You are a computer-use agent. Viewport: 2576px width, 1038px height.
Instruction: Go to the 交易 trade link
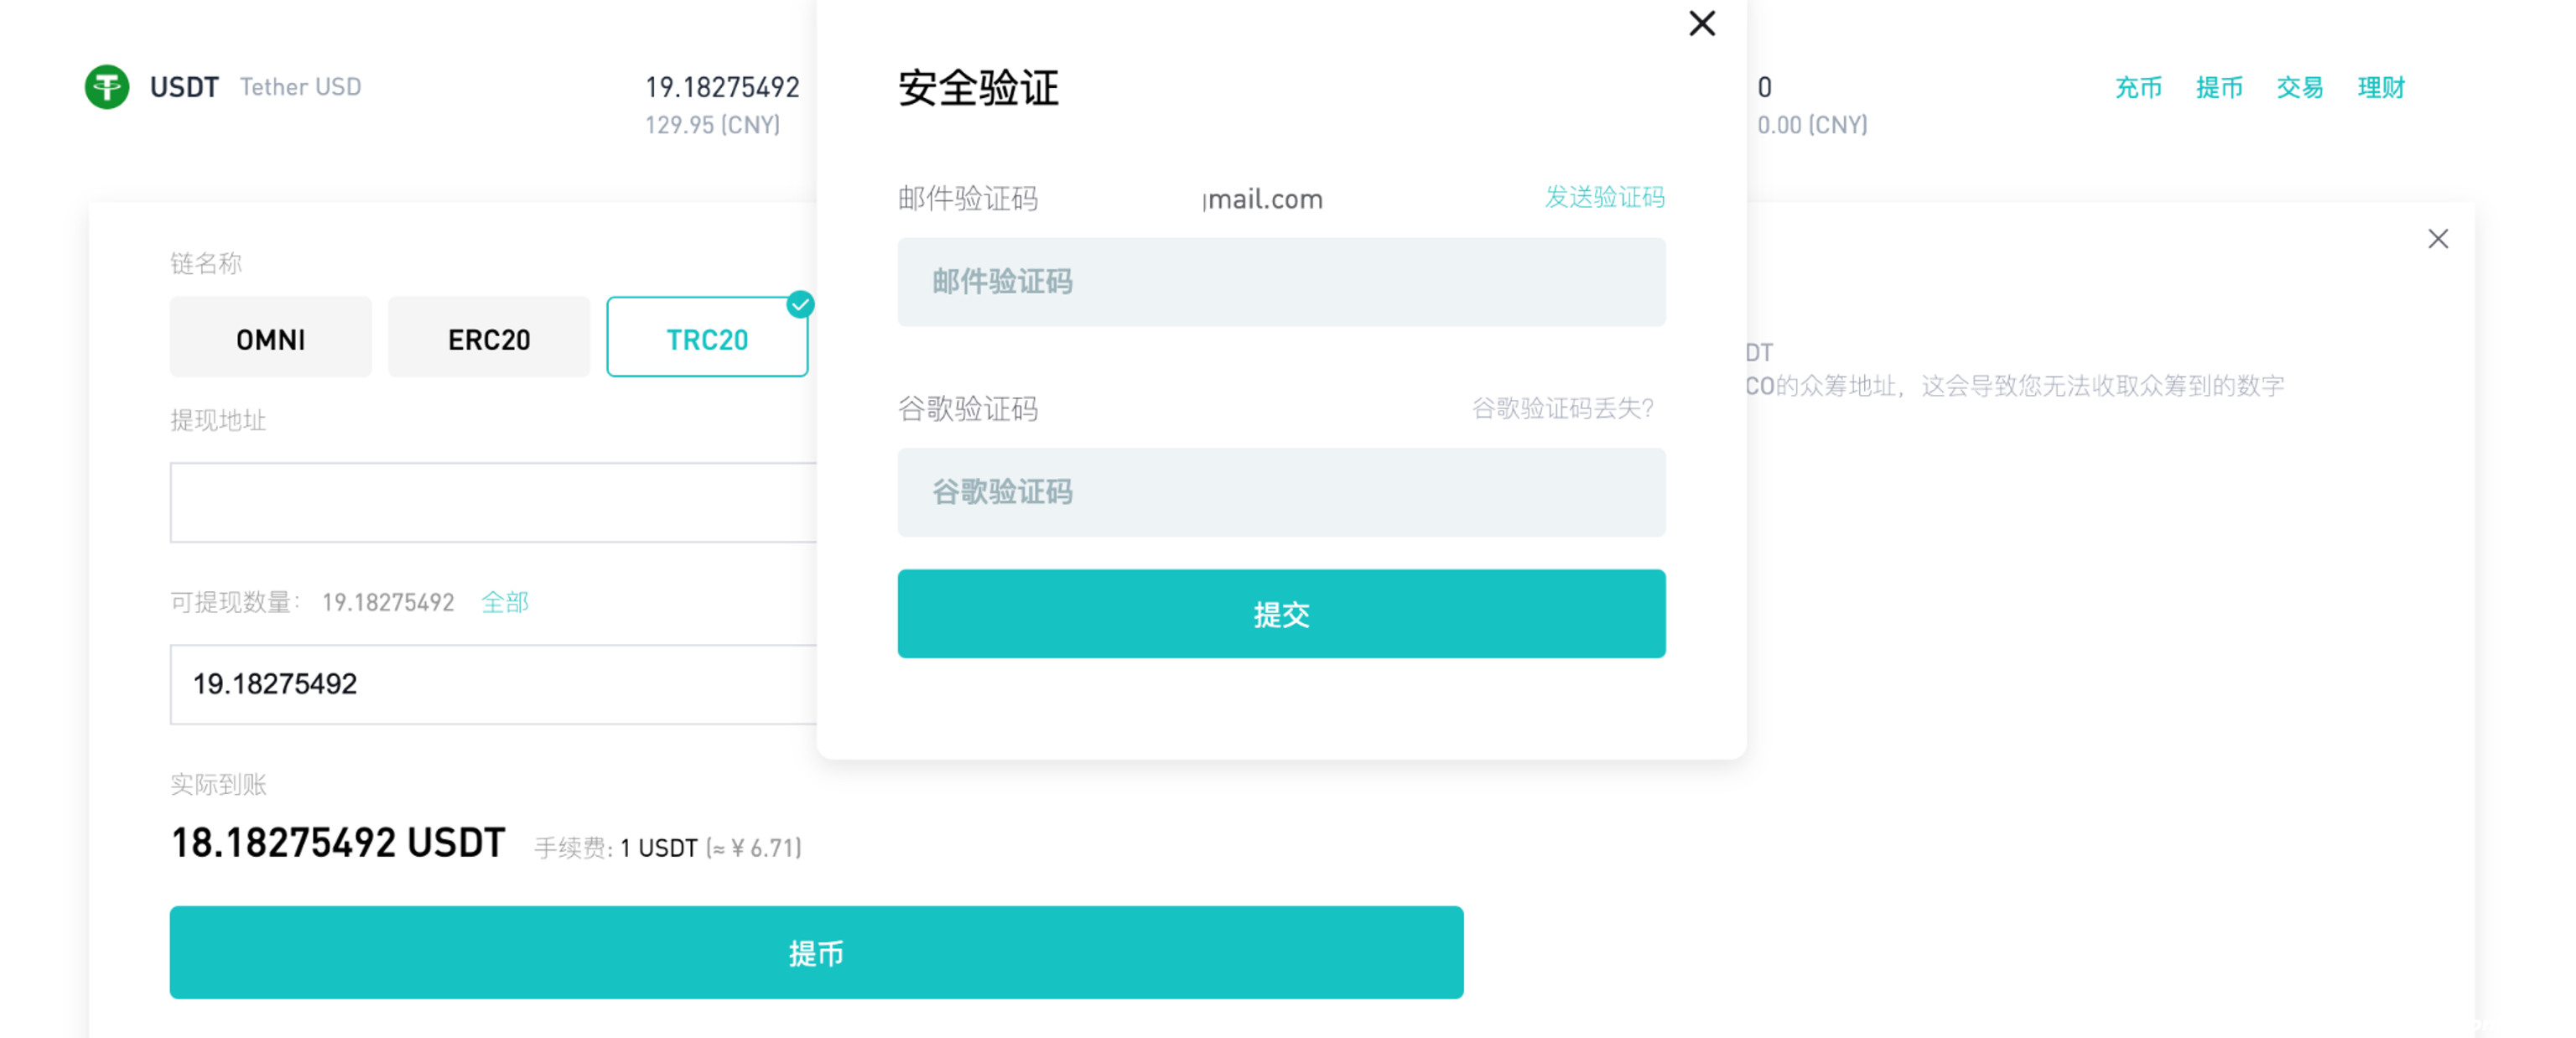[2299, 88]
